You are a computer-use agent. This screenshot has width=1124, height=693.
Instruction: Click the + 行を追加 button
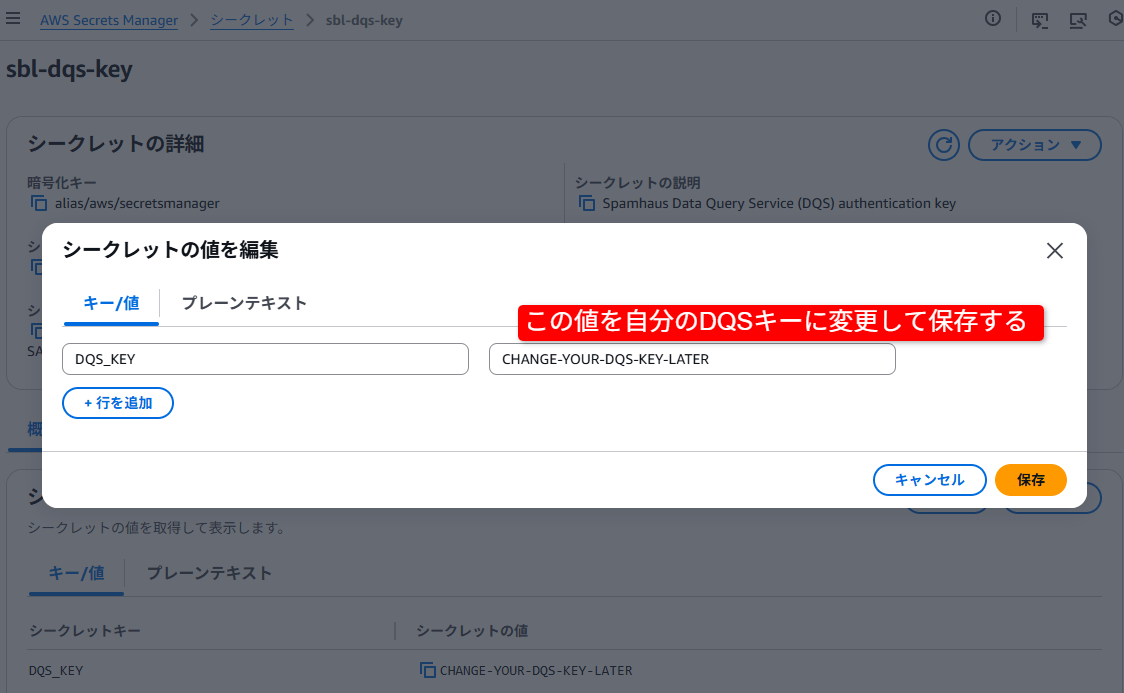click(118, 403)
